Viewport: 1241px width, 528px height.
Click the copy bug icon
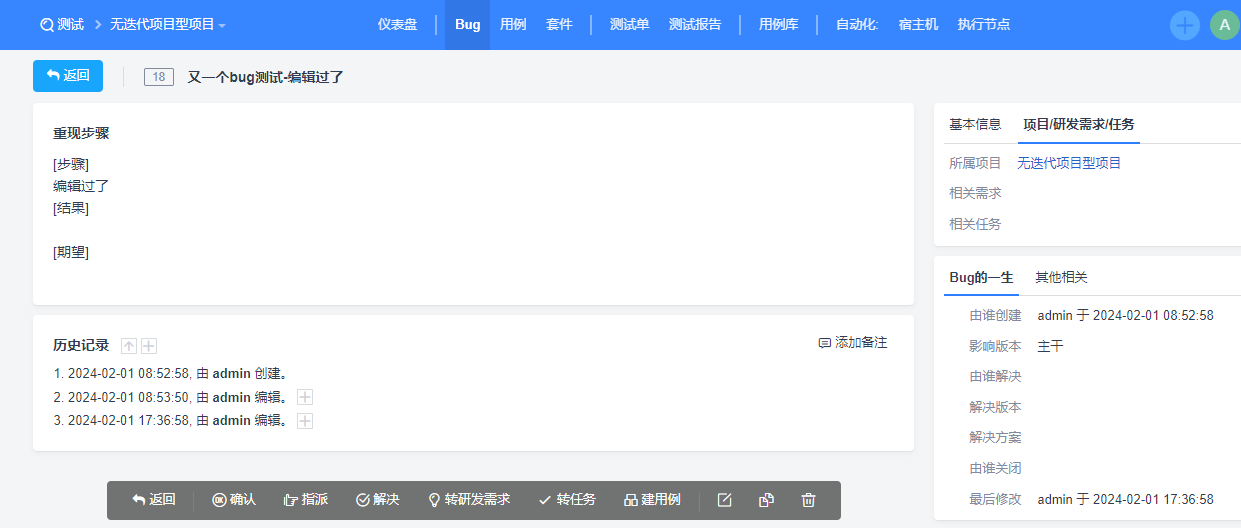click(767, 500)
